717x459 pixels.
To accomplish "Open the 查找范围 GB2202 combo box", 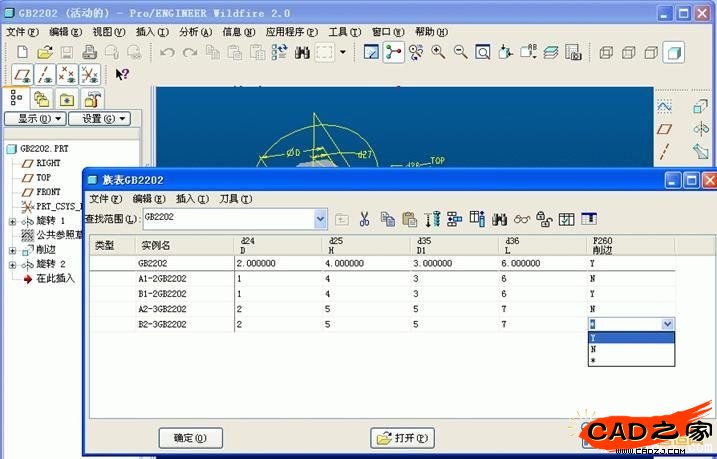I will coord(320,217).
